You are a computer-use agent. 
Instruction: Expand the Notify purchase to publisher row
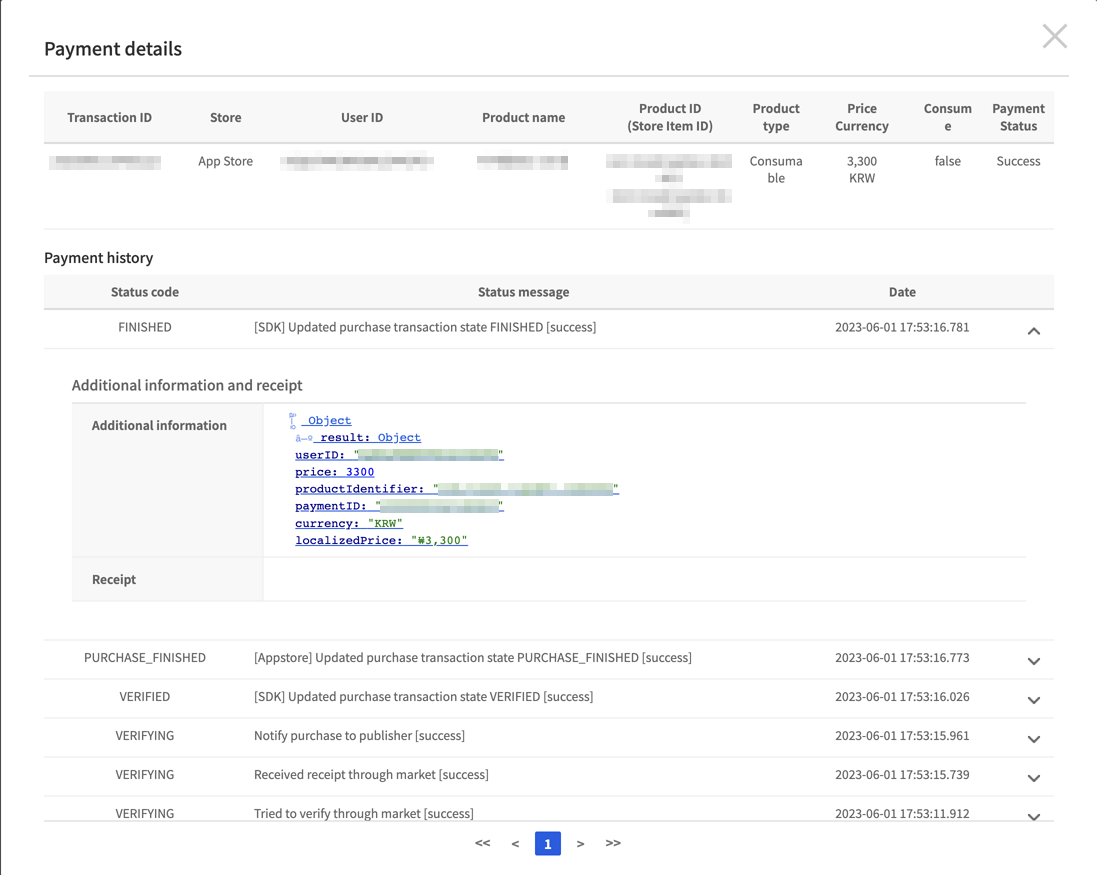(1034, 738)
